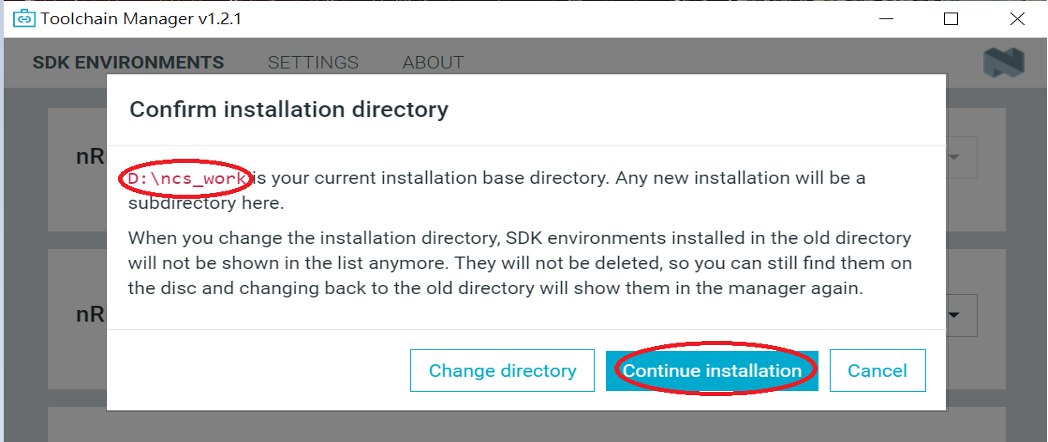The height and width of the screenshot is (442, 1048).
Task: Click the "Toolchain Manager v1.2.1" title text
Action: pyautogui.click(x=140, y=19)
